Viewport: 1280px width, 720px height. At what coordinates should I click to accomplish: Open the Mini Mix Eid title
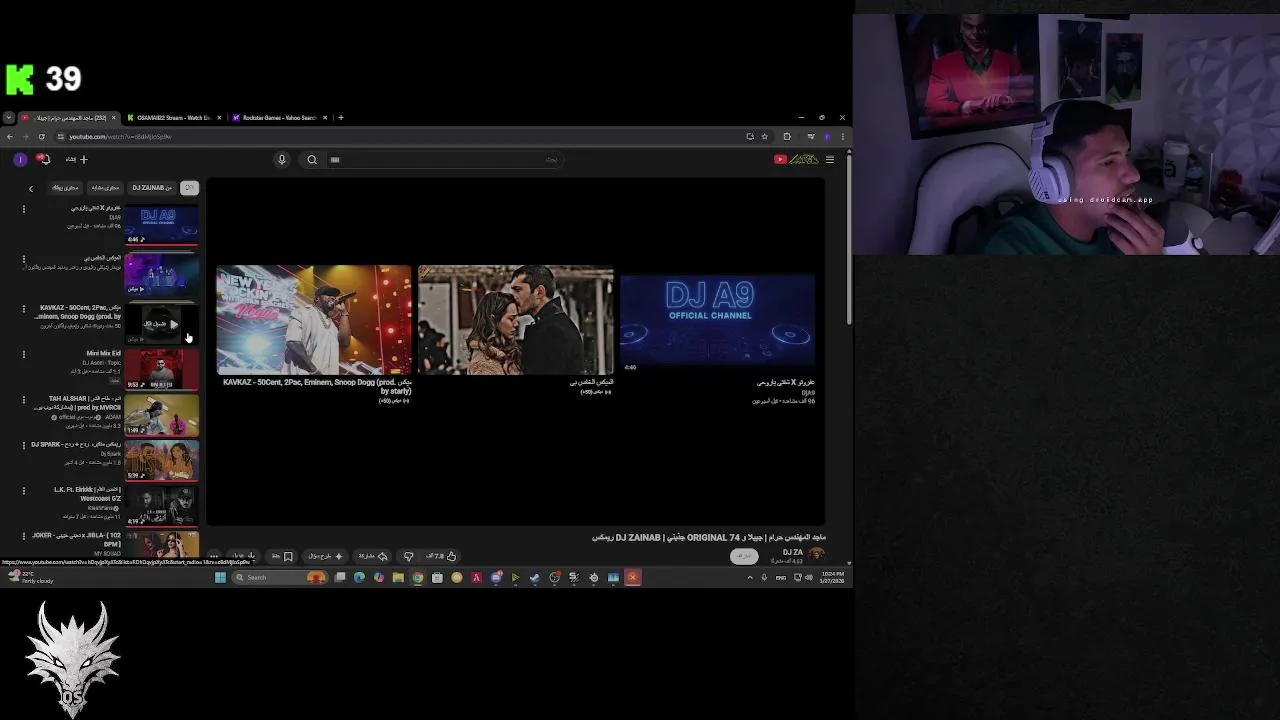pyautogui.click(x=103, y=353)
